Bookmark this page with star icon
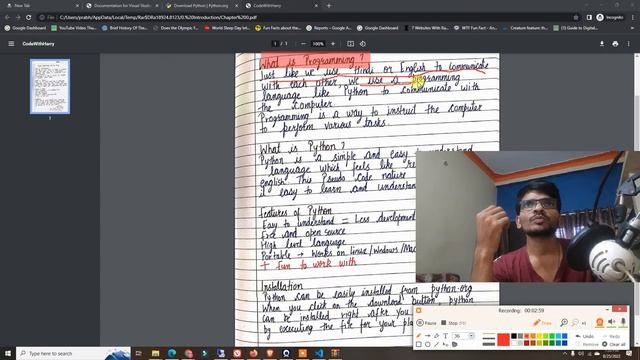Viewport: 640px width, 360px height. 576,18
